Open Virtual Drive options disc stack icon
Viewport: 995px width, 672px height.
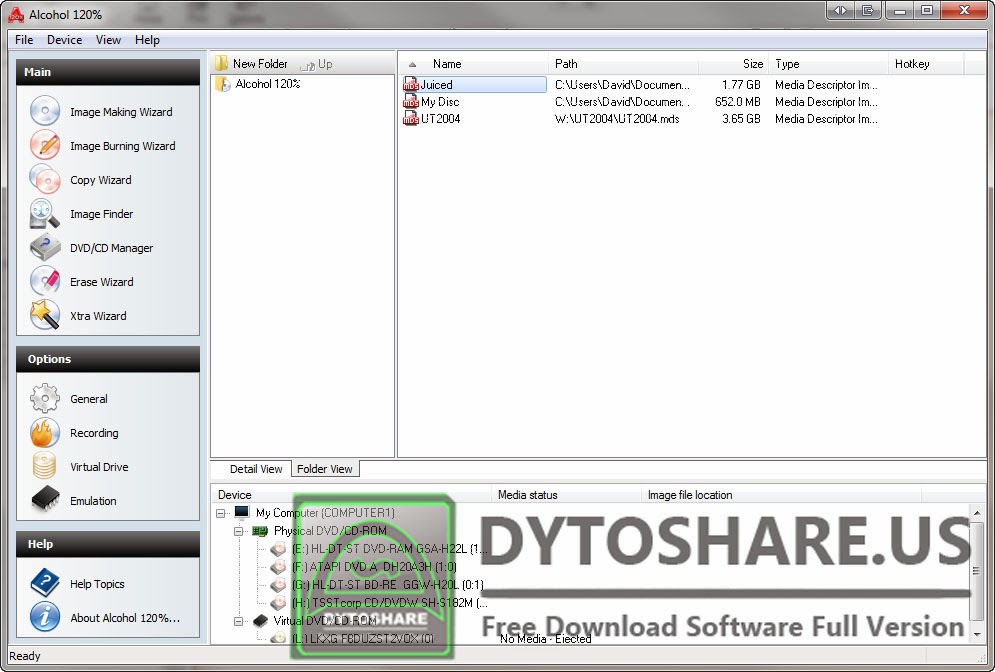click(x=45, y=466)
